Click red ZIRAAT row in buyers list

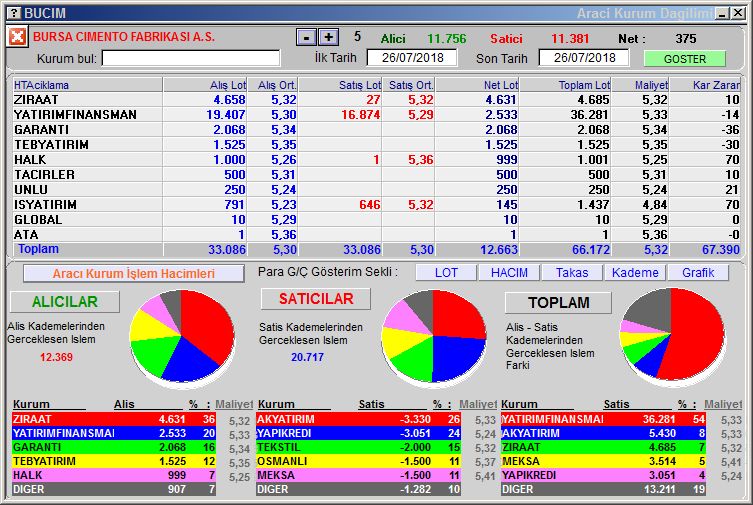click(x=114, y=419)
